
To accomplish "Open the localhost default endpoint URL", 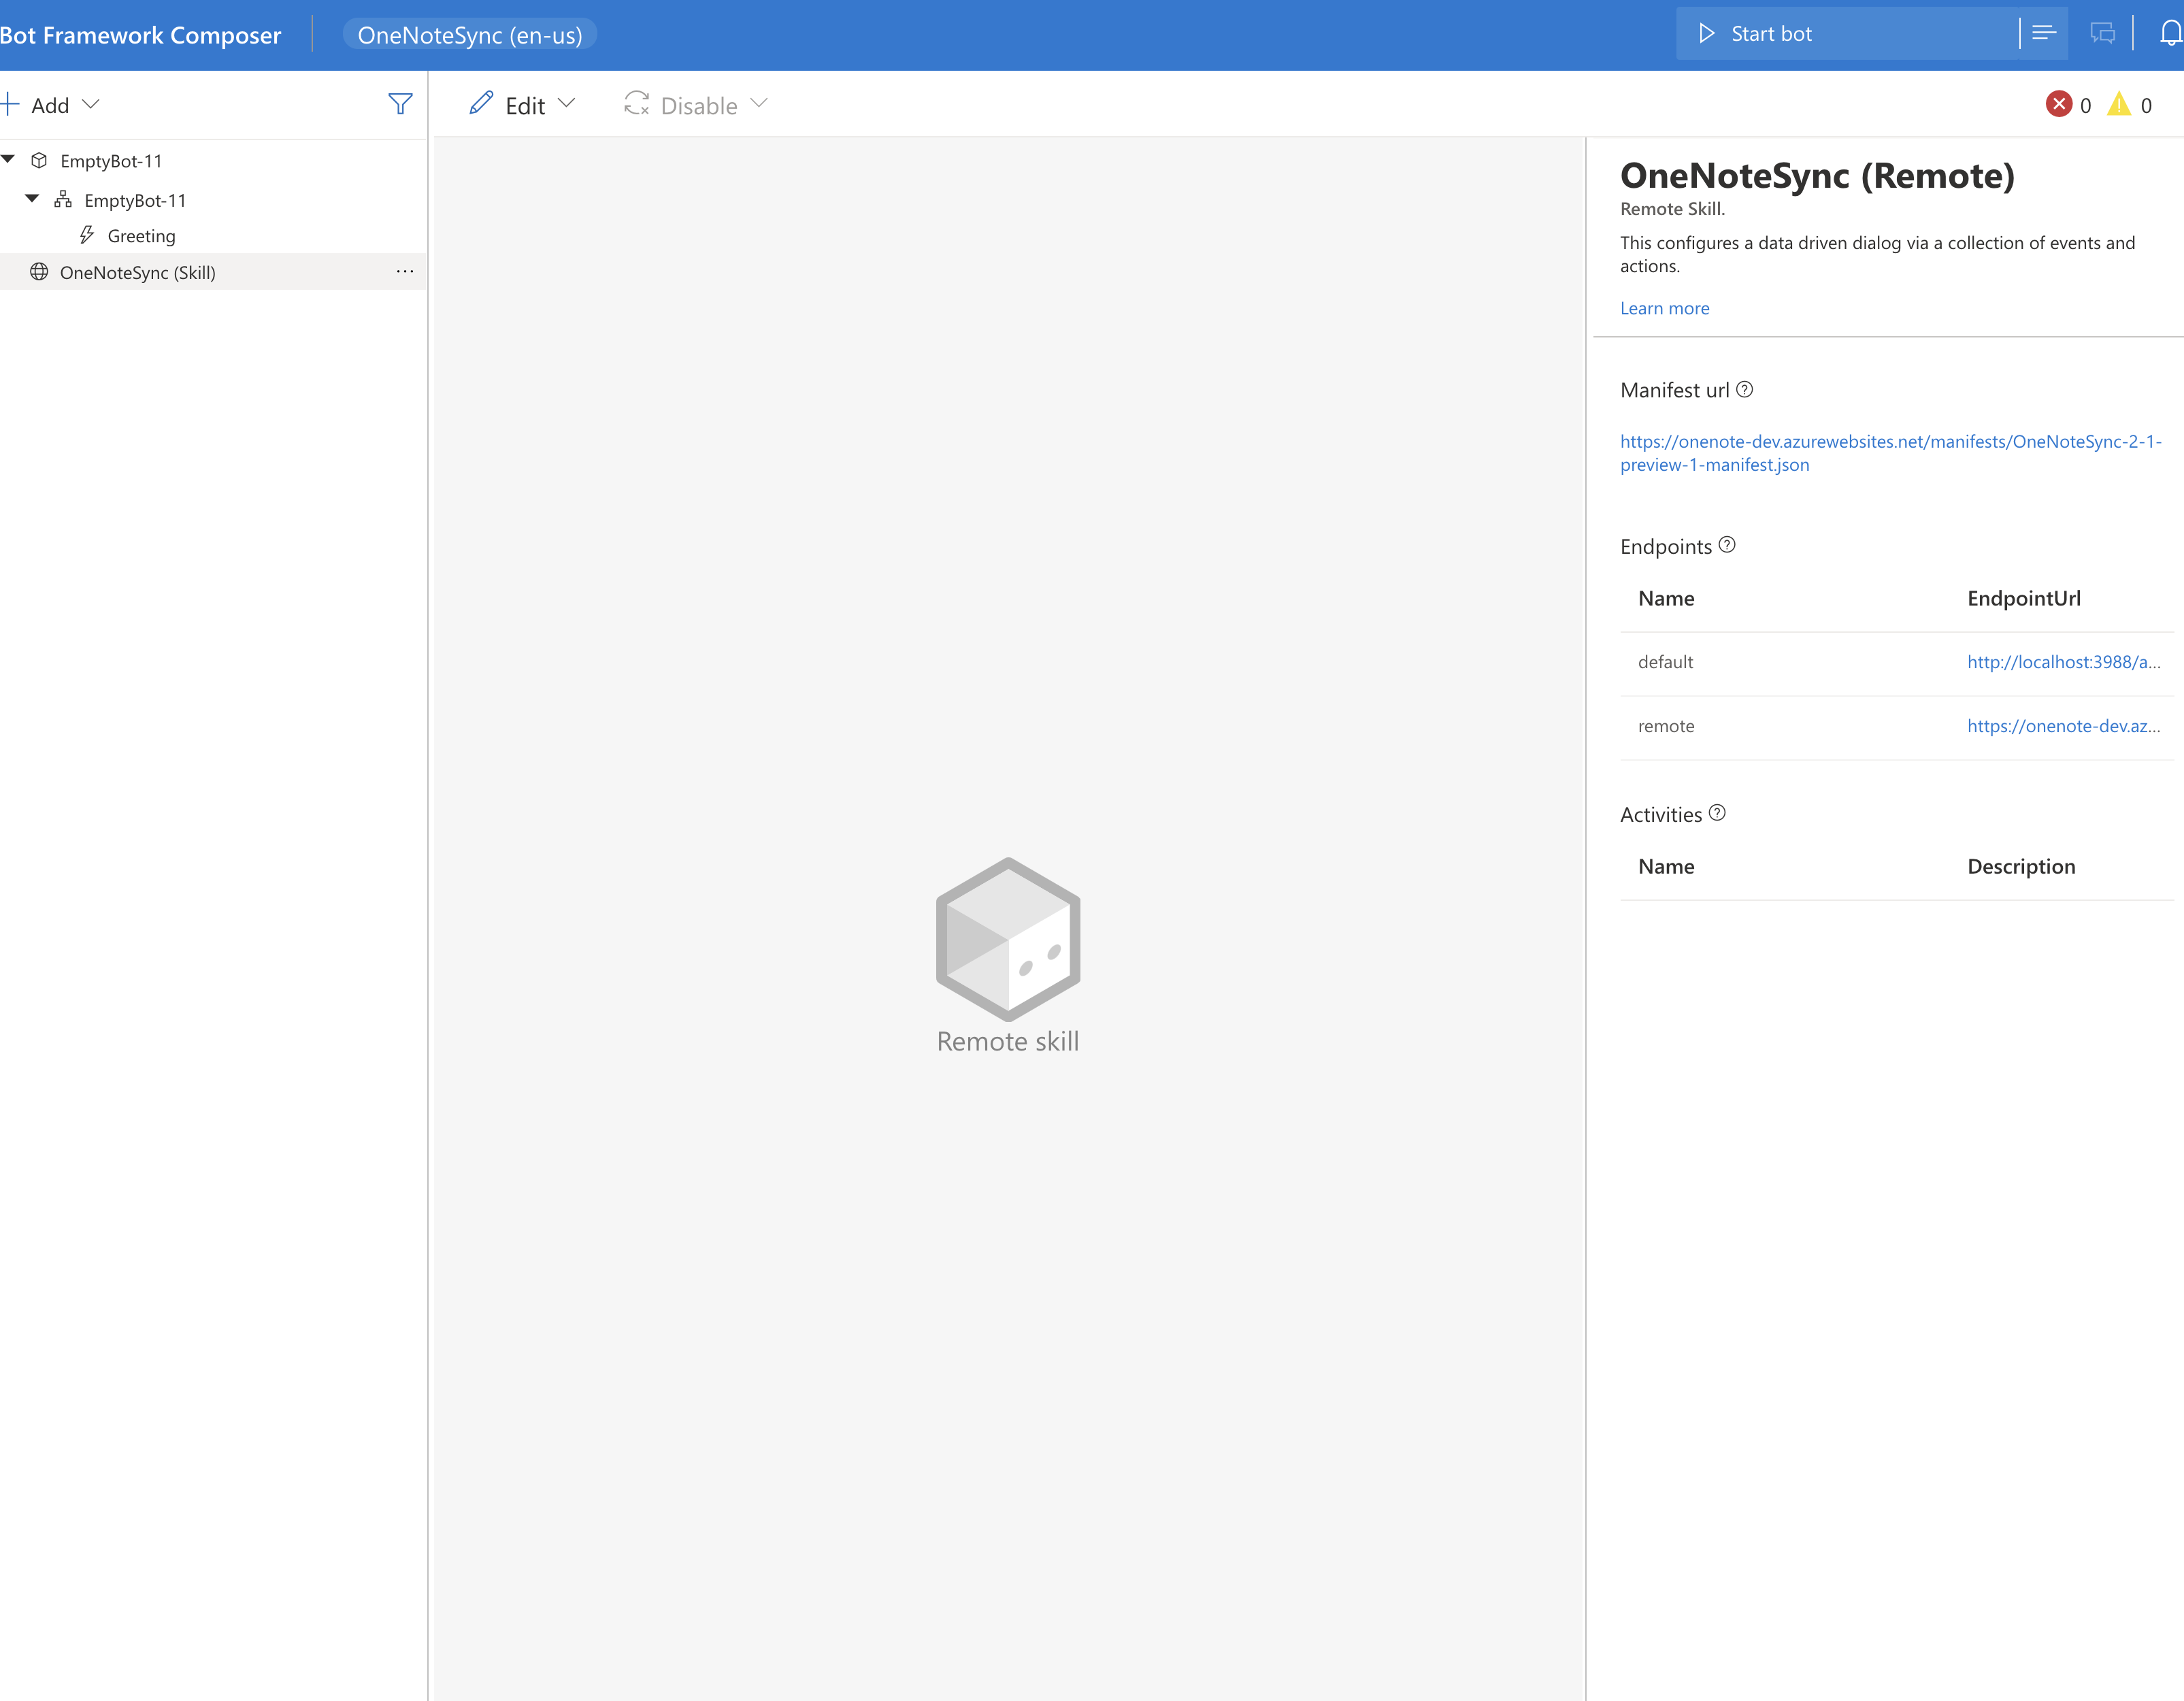I will pos(2063,662).
